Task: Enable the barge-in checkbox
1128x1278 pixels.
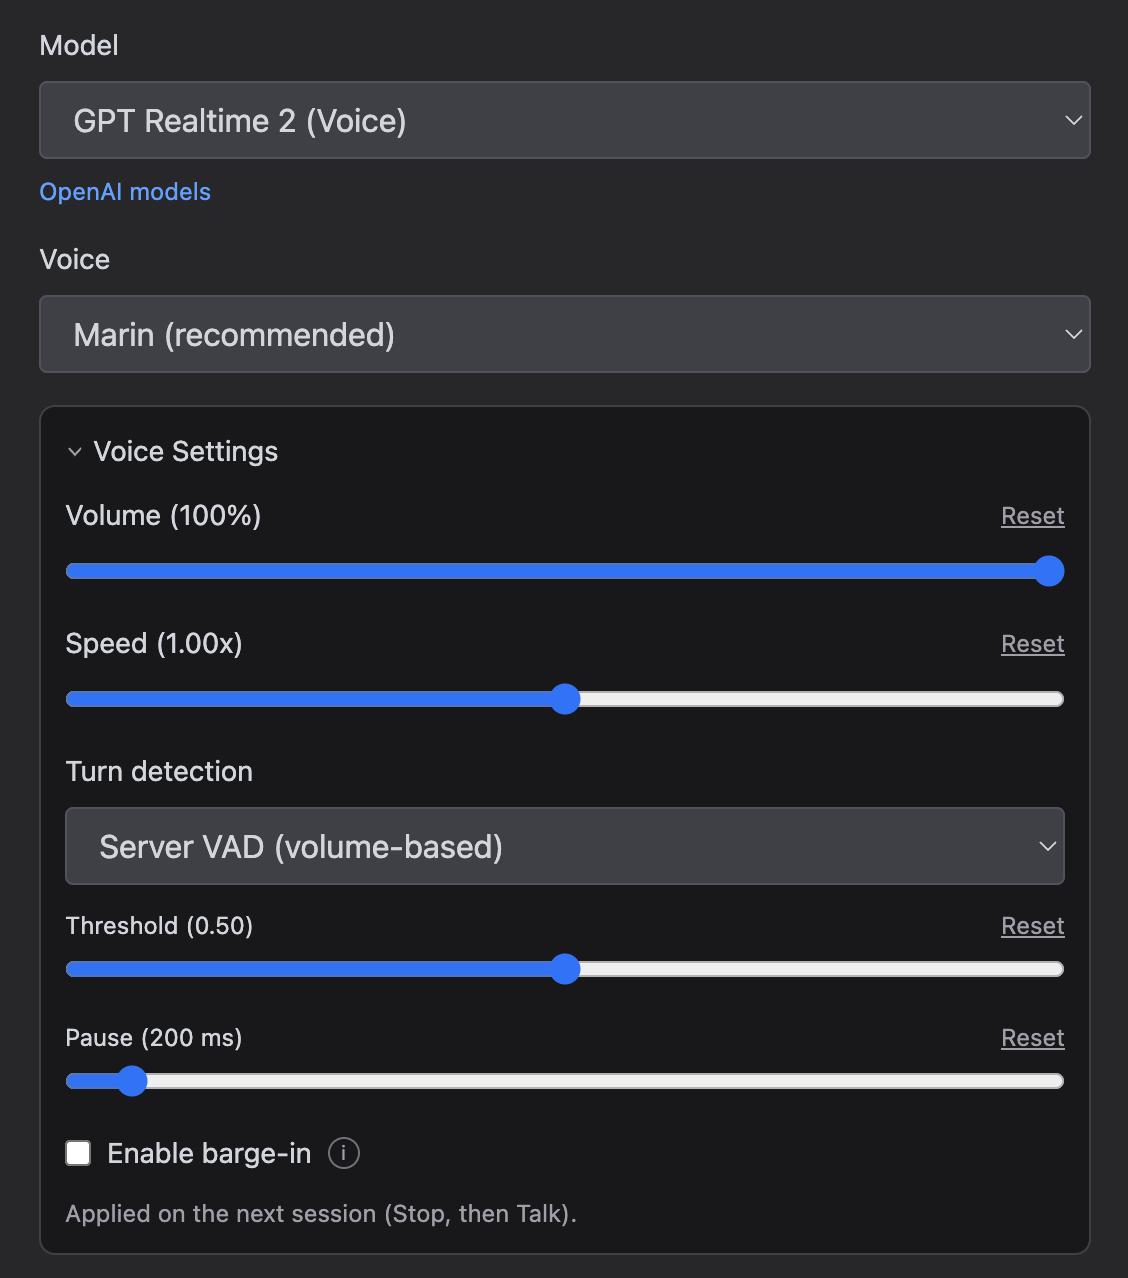Action: click(x=78, y=1153)
